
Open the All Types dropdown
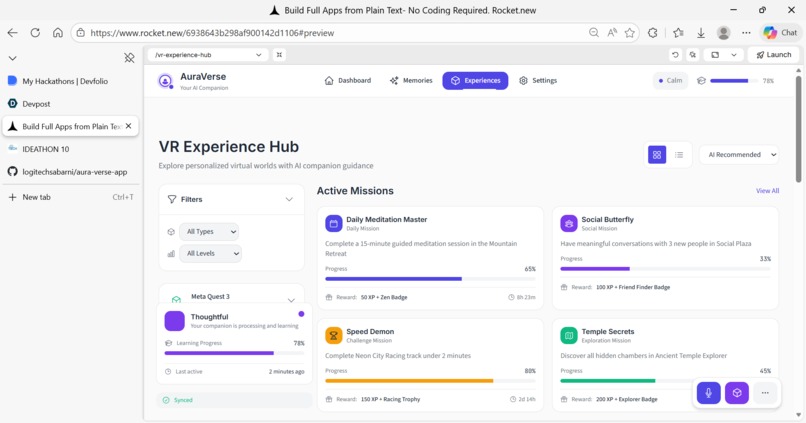coord(209,232)
